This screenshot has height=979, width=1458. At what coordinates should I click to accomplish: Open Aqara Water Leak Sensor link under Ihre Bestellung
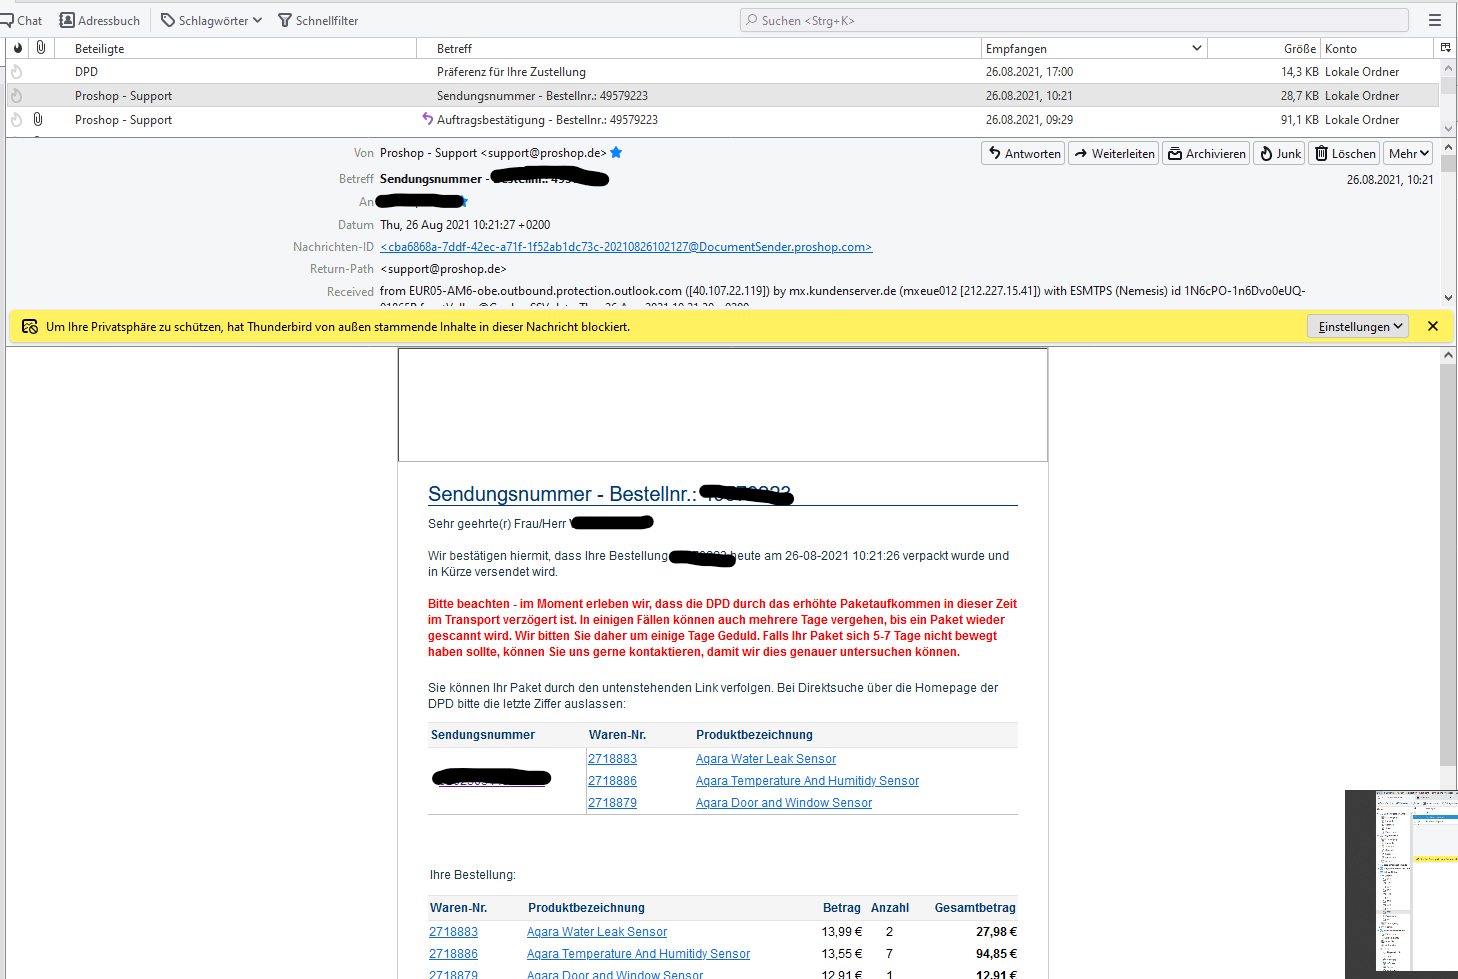(597, 932)
